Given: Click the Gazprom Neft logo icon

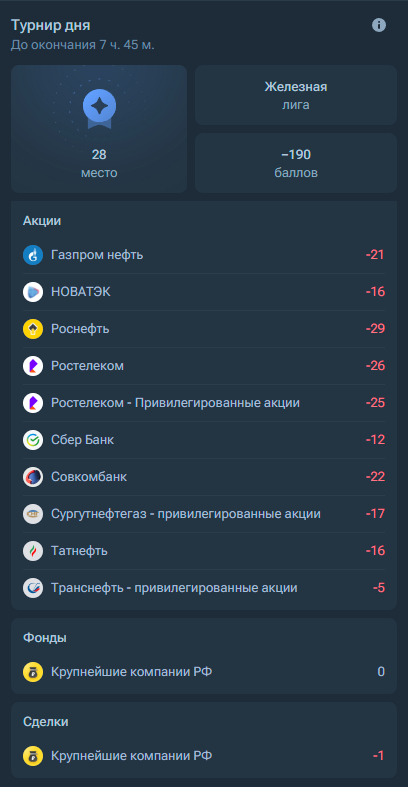Looking at the screenshot, I should 33,255.
